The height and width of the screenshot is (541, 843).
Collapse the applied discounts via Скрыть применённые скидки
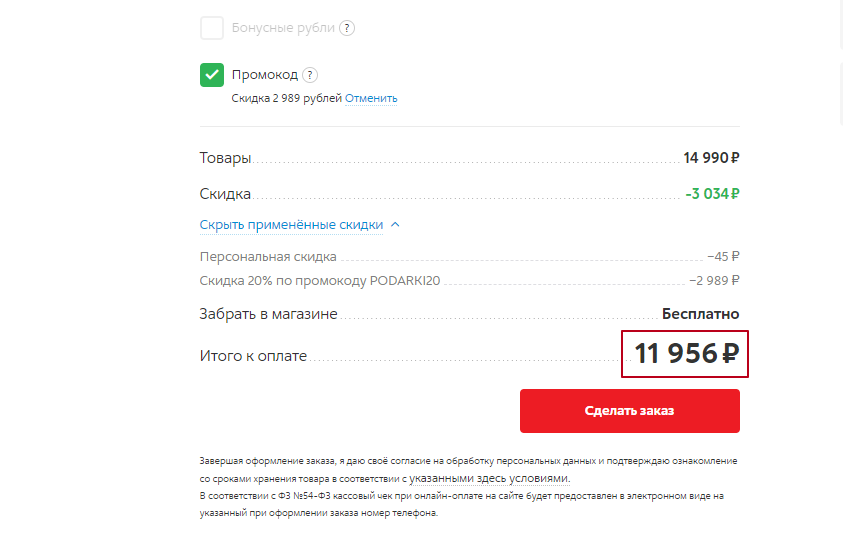pyautogui.click(x=291, y=225)
